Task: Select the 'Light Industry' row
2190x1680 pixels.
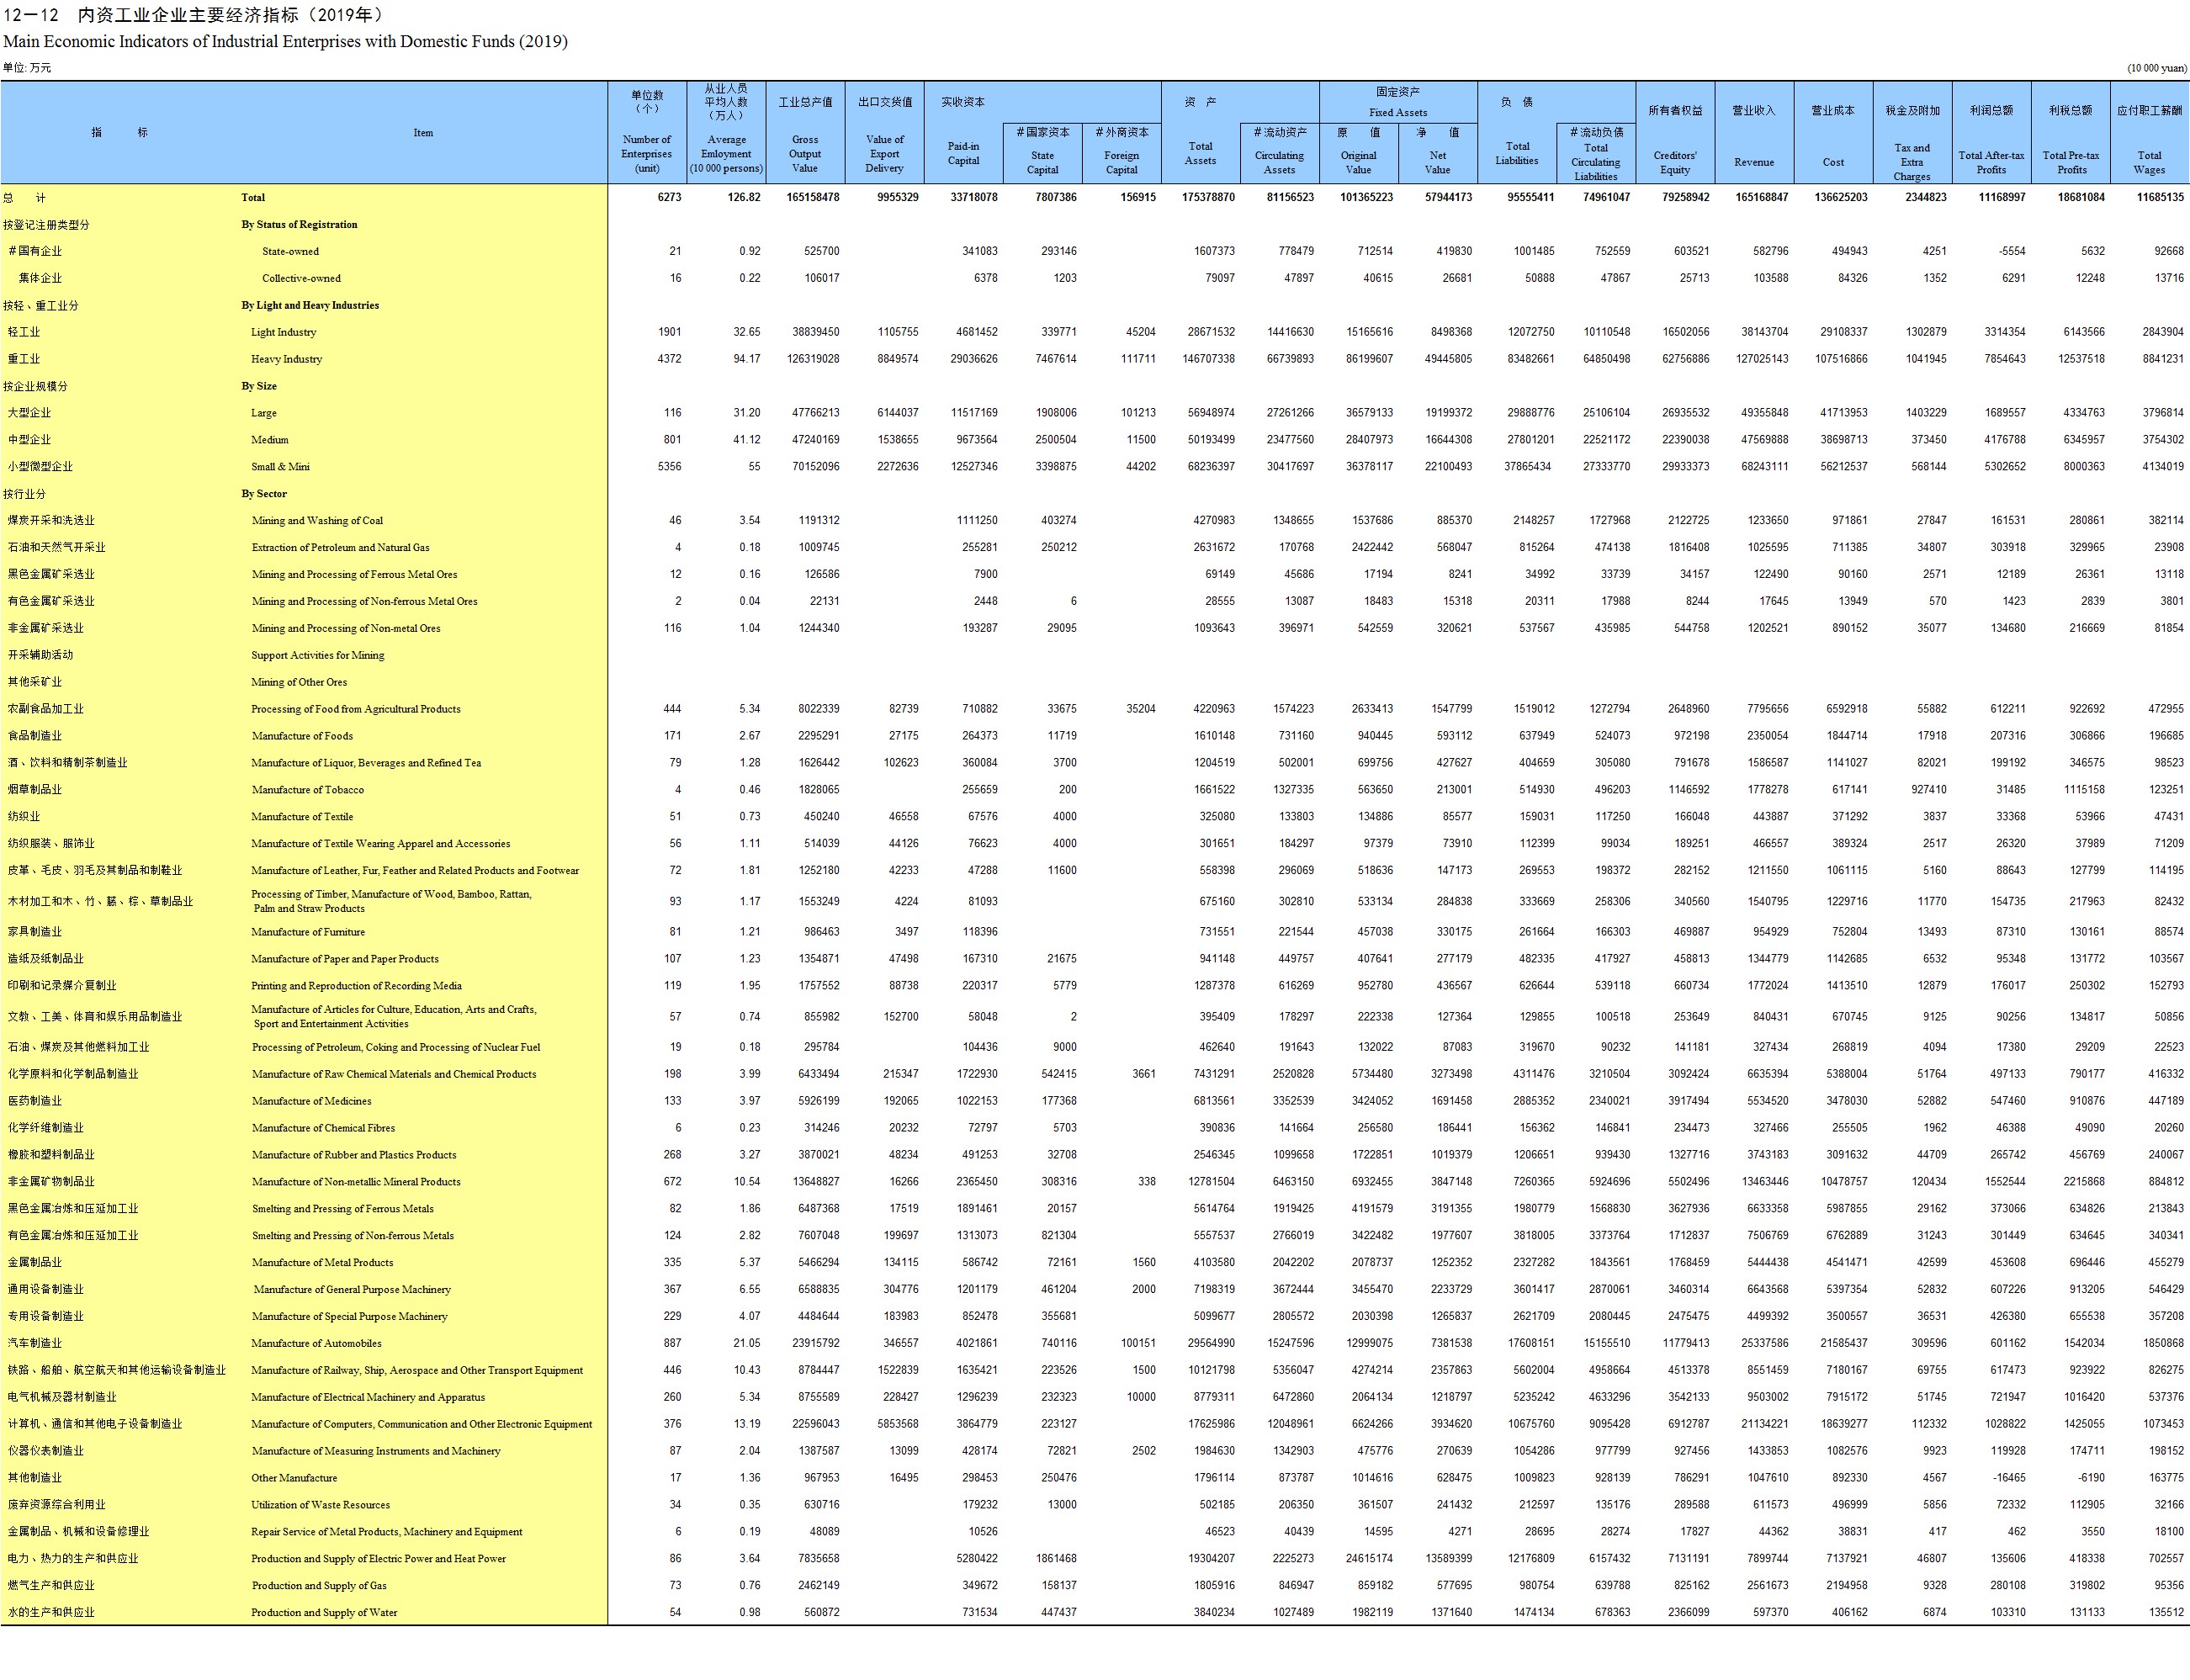Action: 284,332
